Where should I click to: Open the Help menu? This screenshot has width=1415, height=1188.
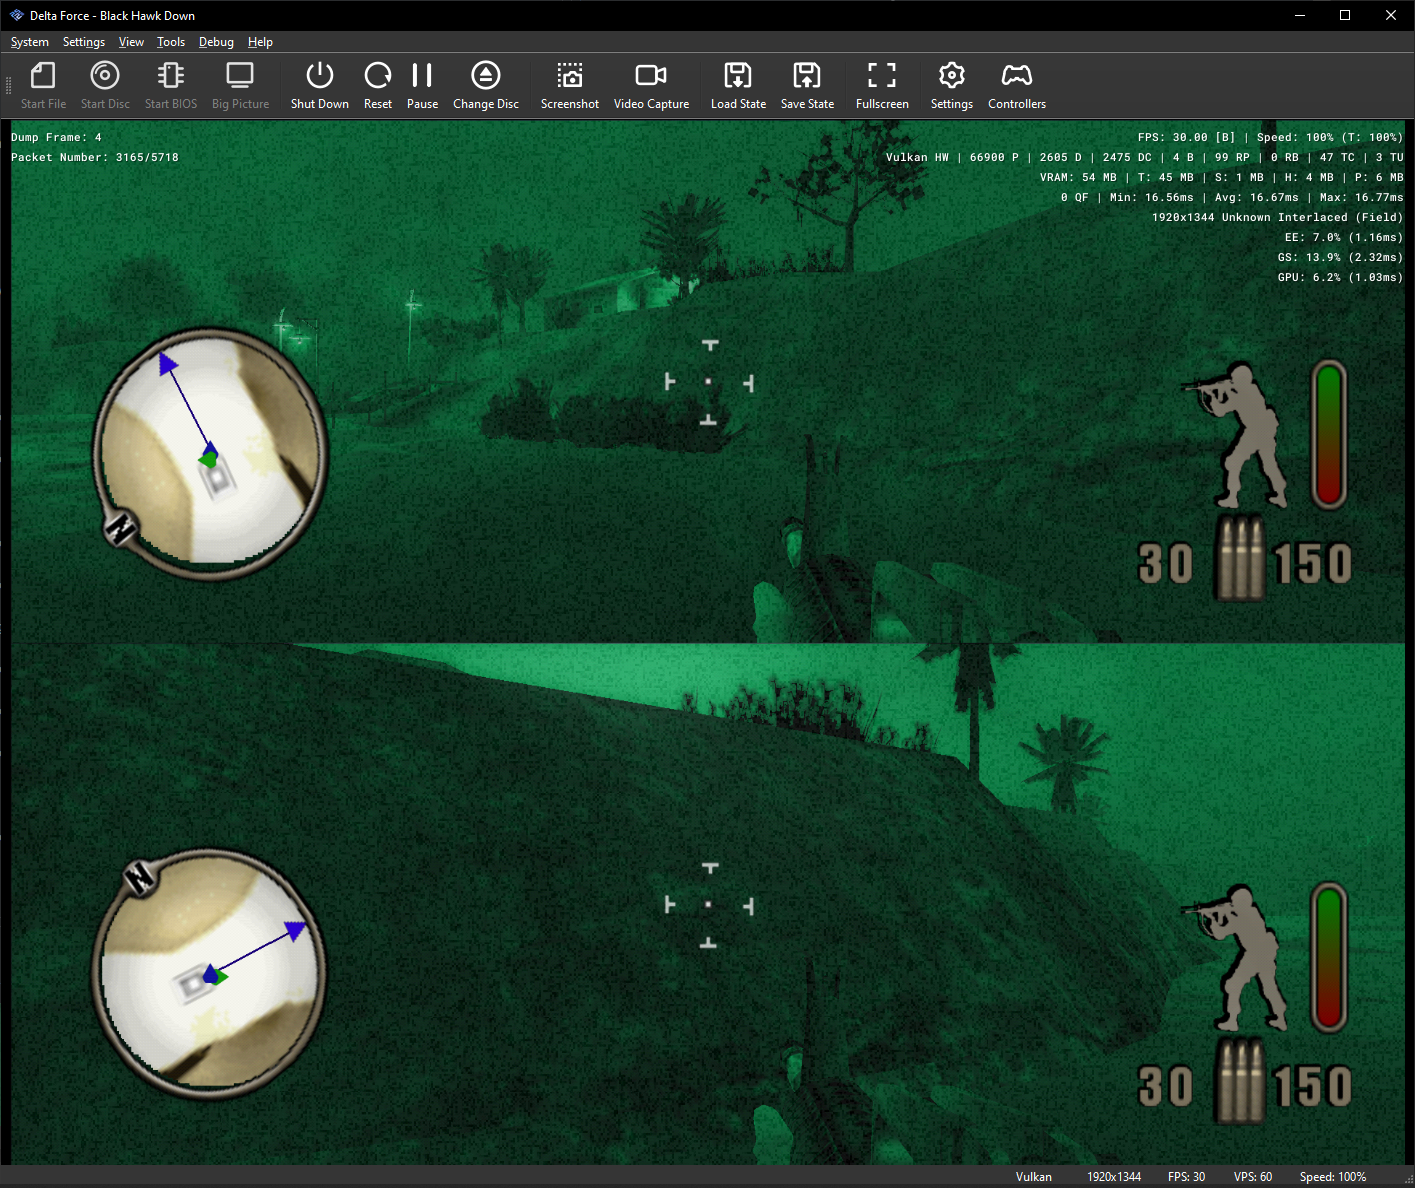(260, 42)
